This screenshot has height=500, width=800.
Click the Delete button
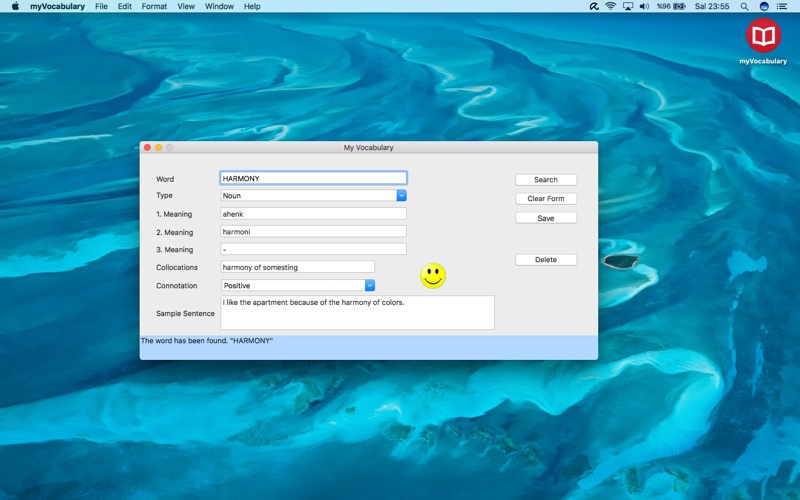546,260
